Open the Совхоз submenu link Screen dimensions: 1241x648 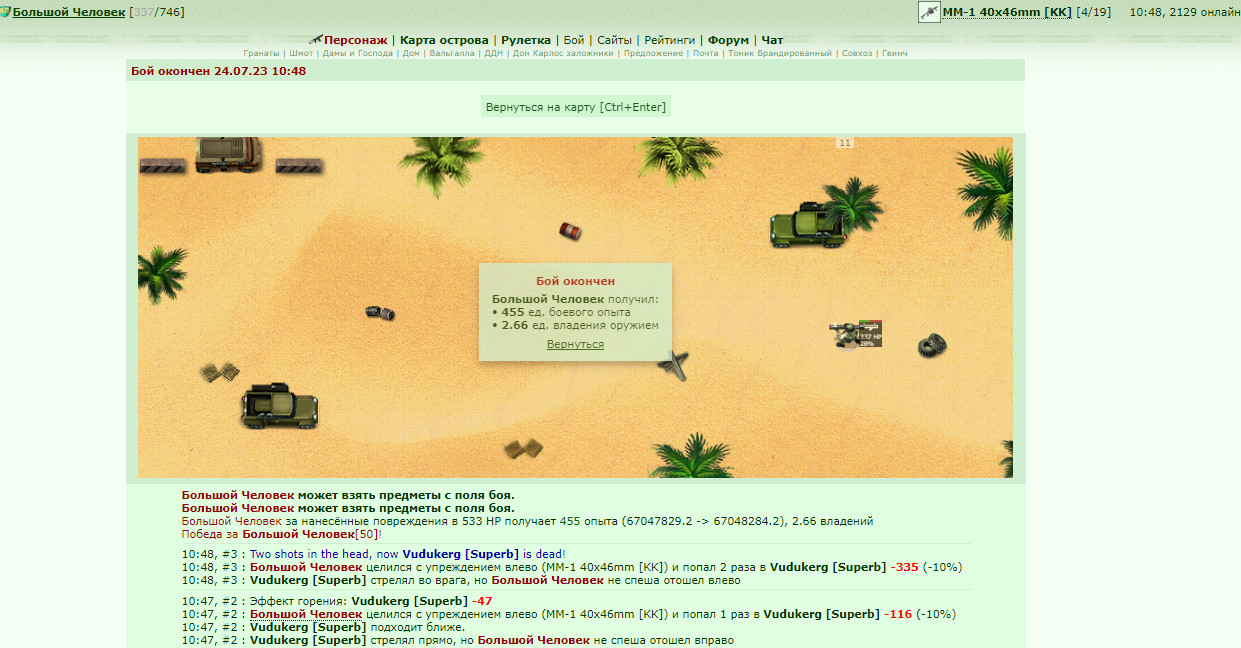pyautogui.click(x=857, y=53)
